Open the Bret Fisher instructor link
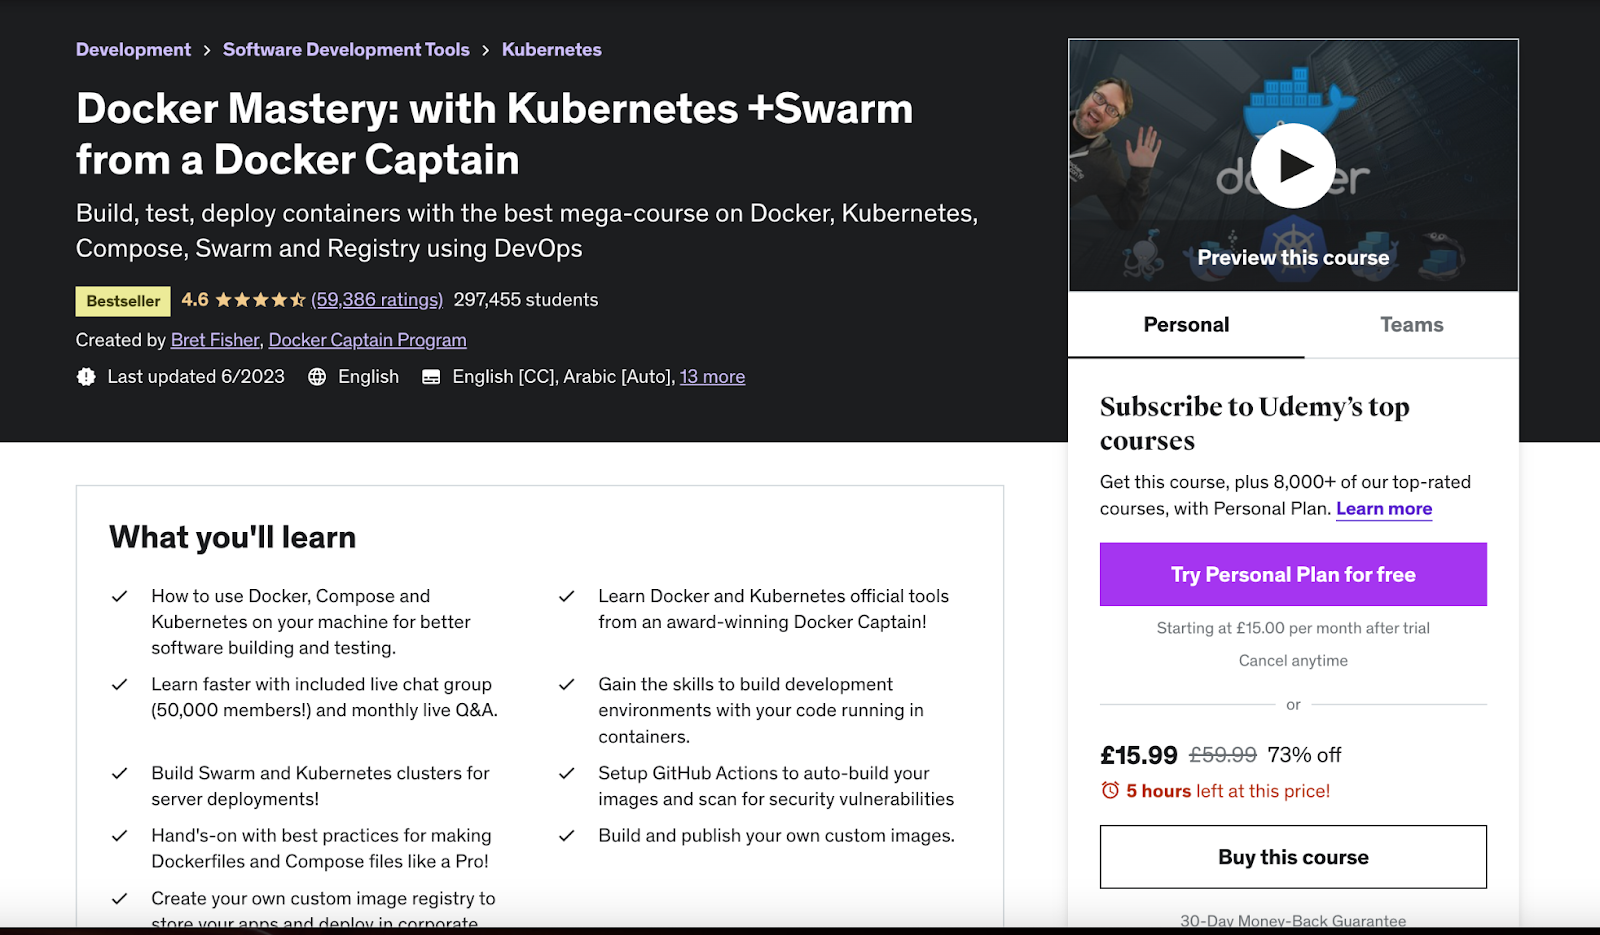Image resolution: width=1600 pixels, height=935 pixels. [215, 340]
